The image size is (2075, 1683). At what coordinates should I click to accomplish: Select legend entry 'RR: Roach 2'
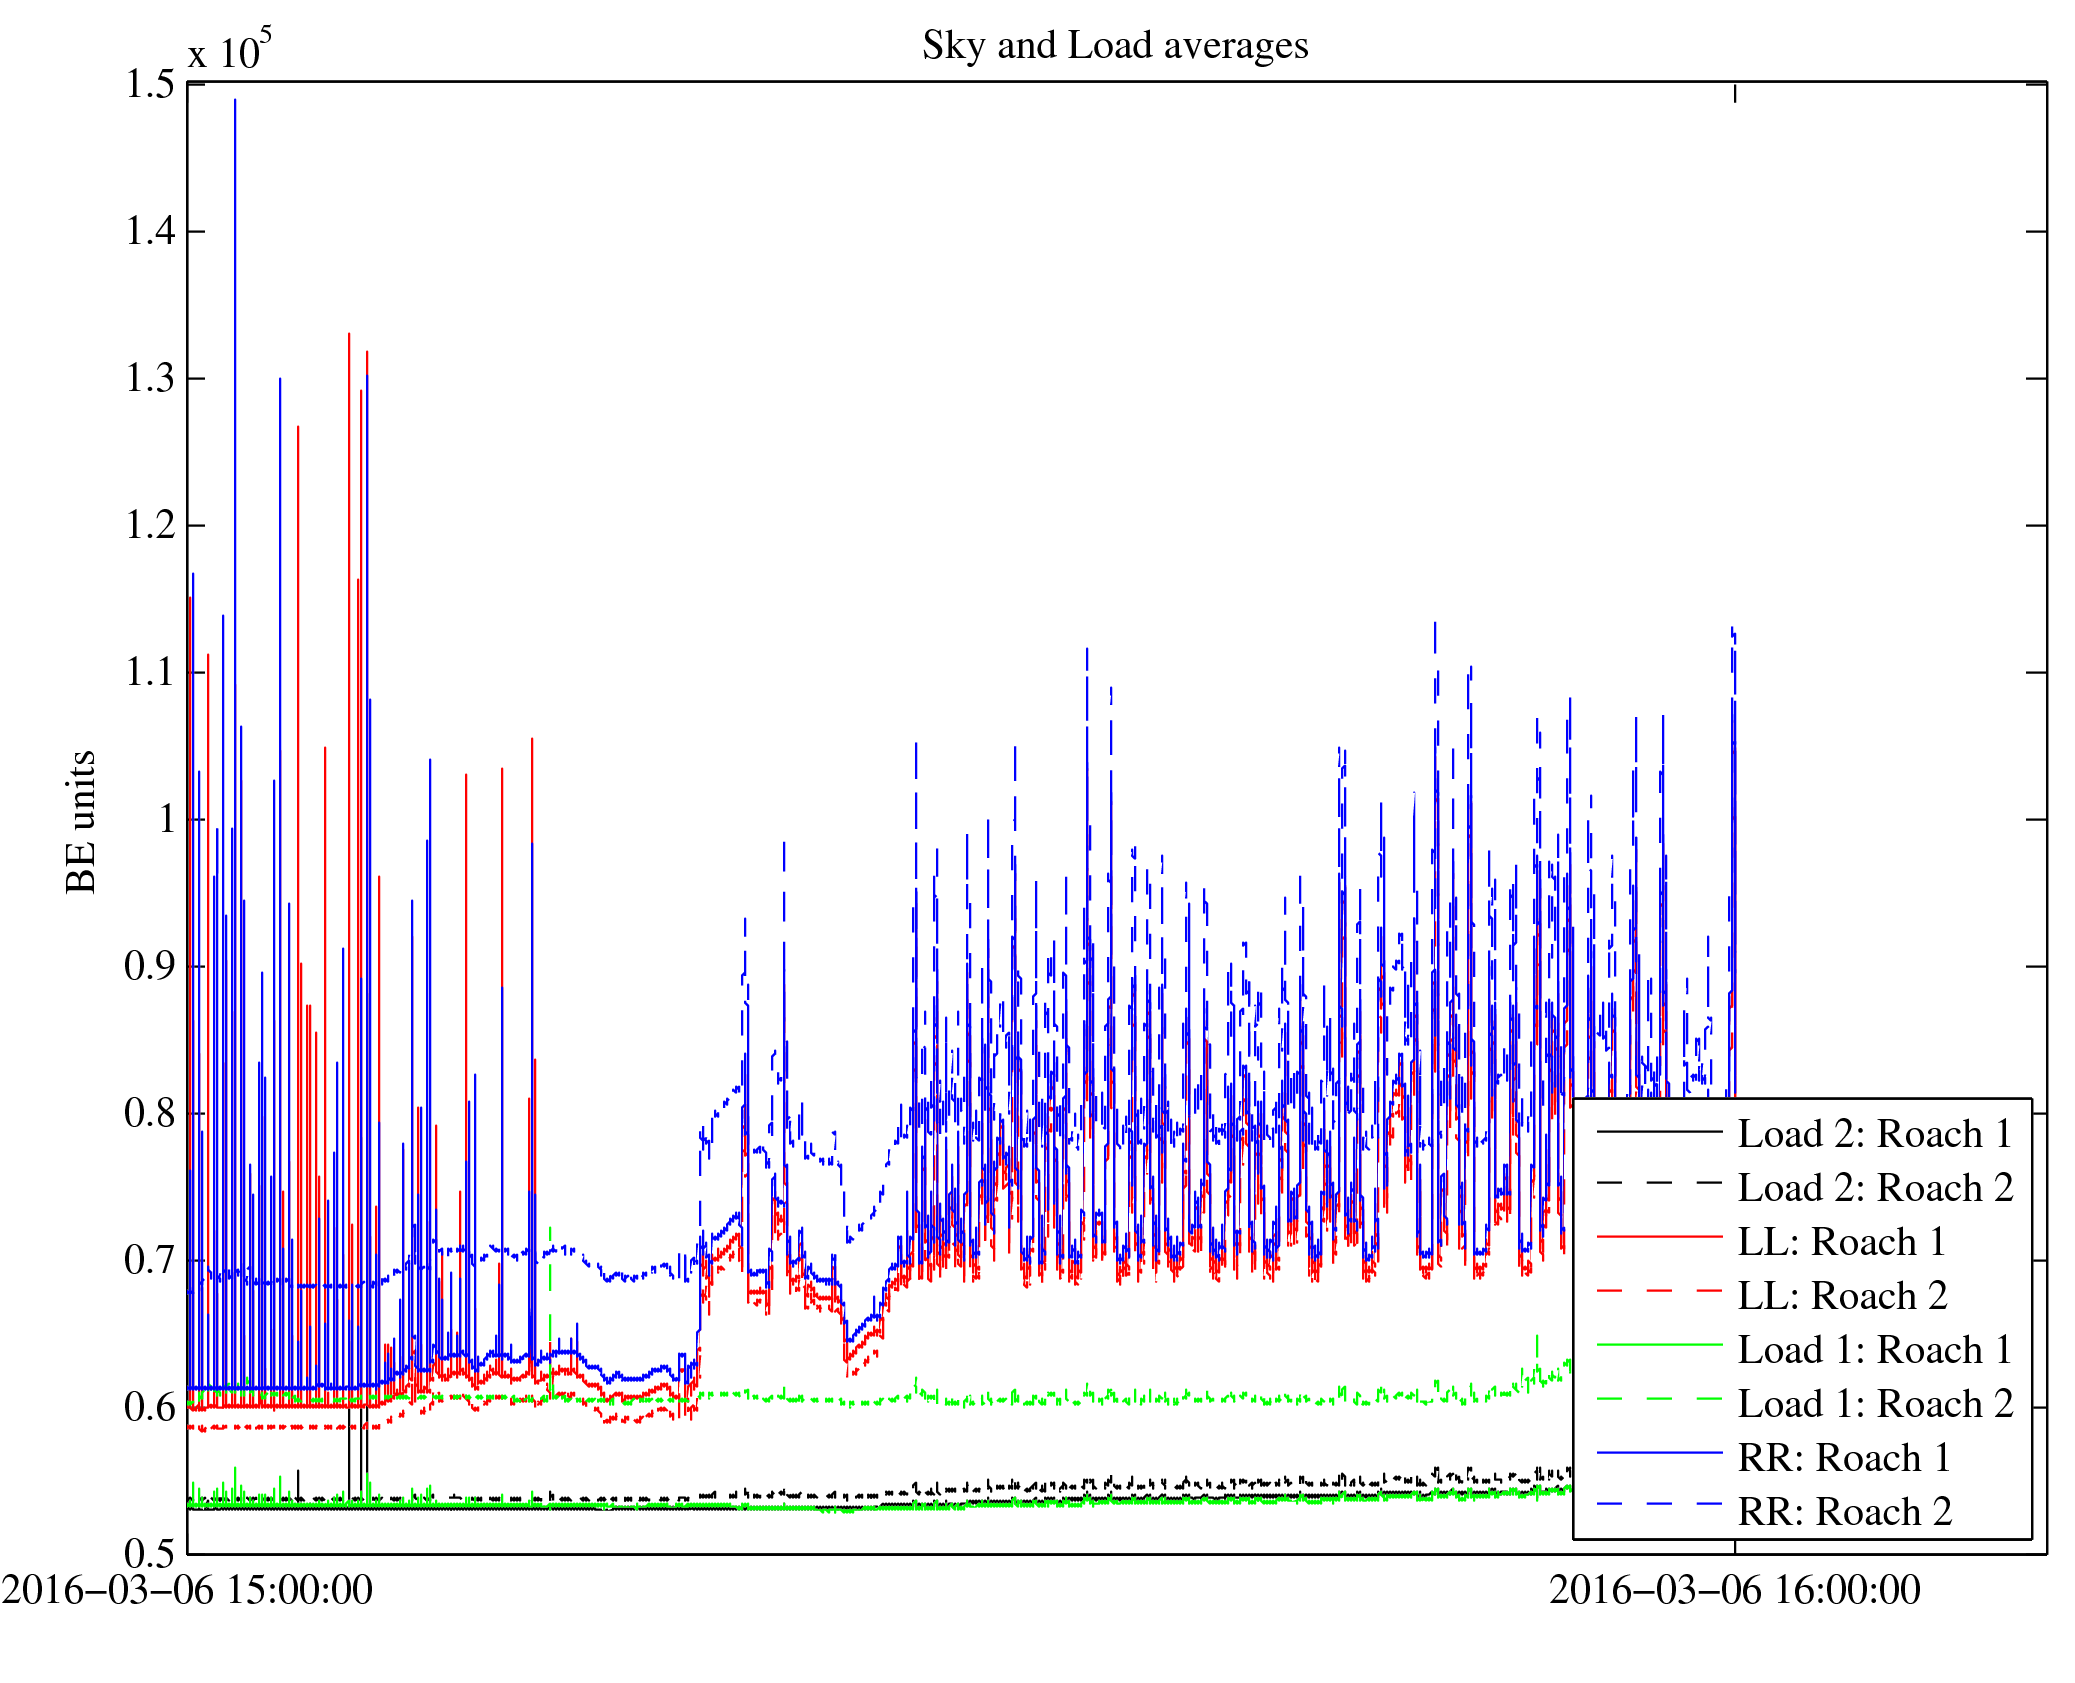1844,1512
